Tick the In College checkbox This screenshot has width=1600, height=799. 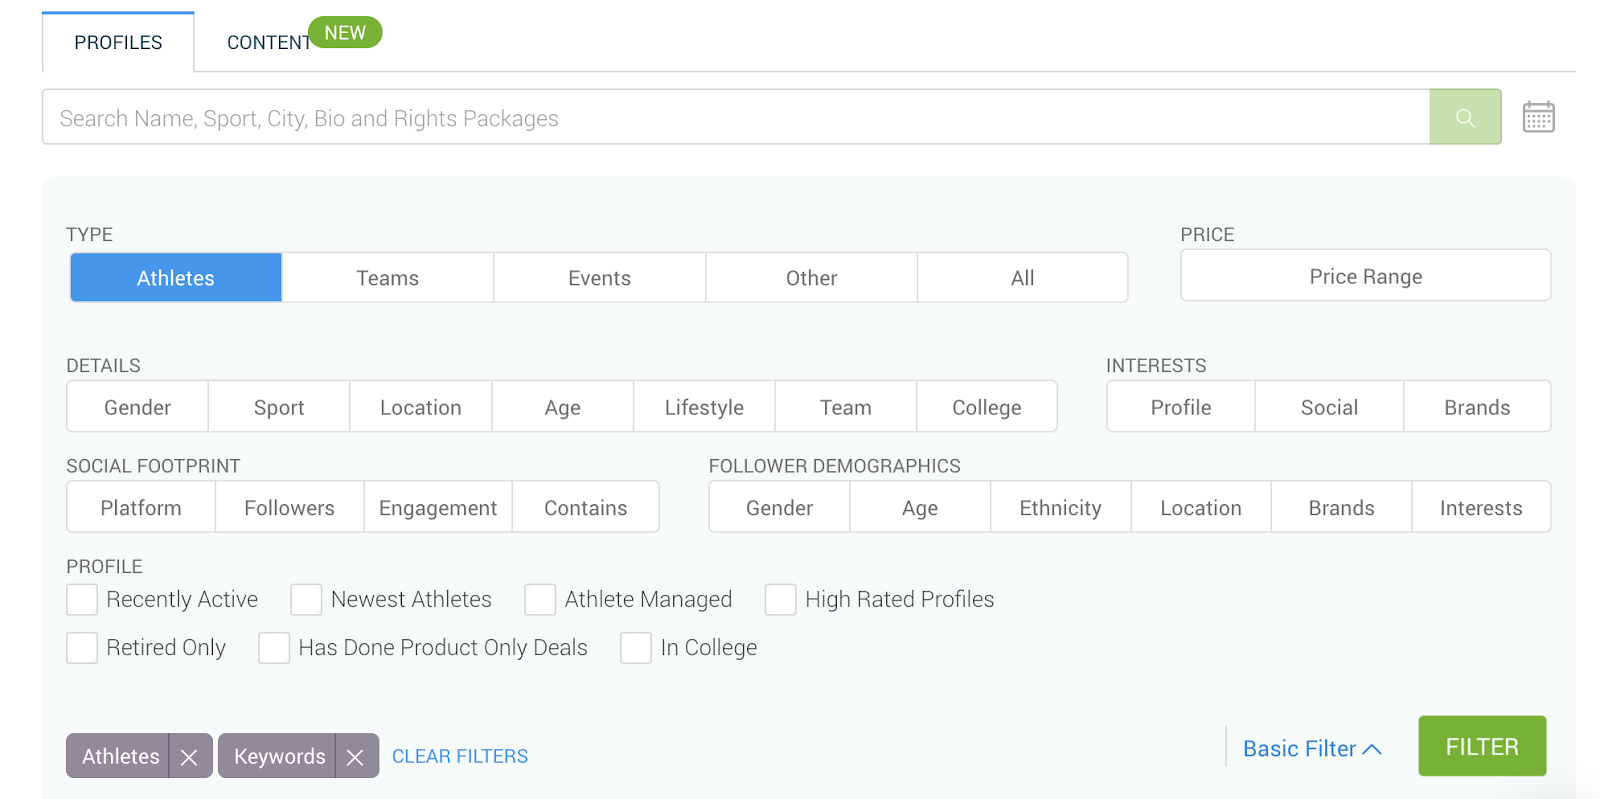tap(636, 648)
